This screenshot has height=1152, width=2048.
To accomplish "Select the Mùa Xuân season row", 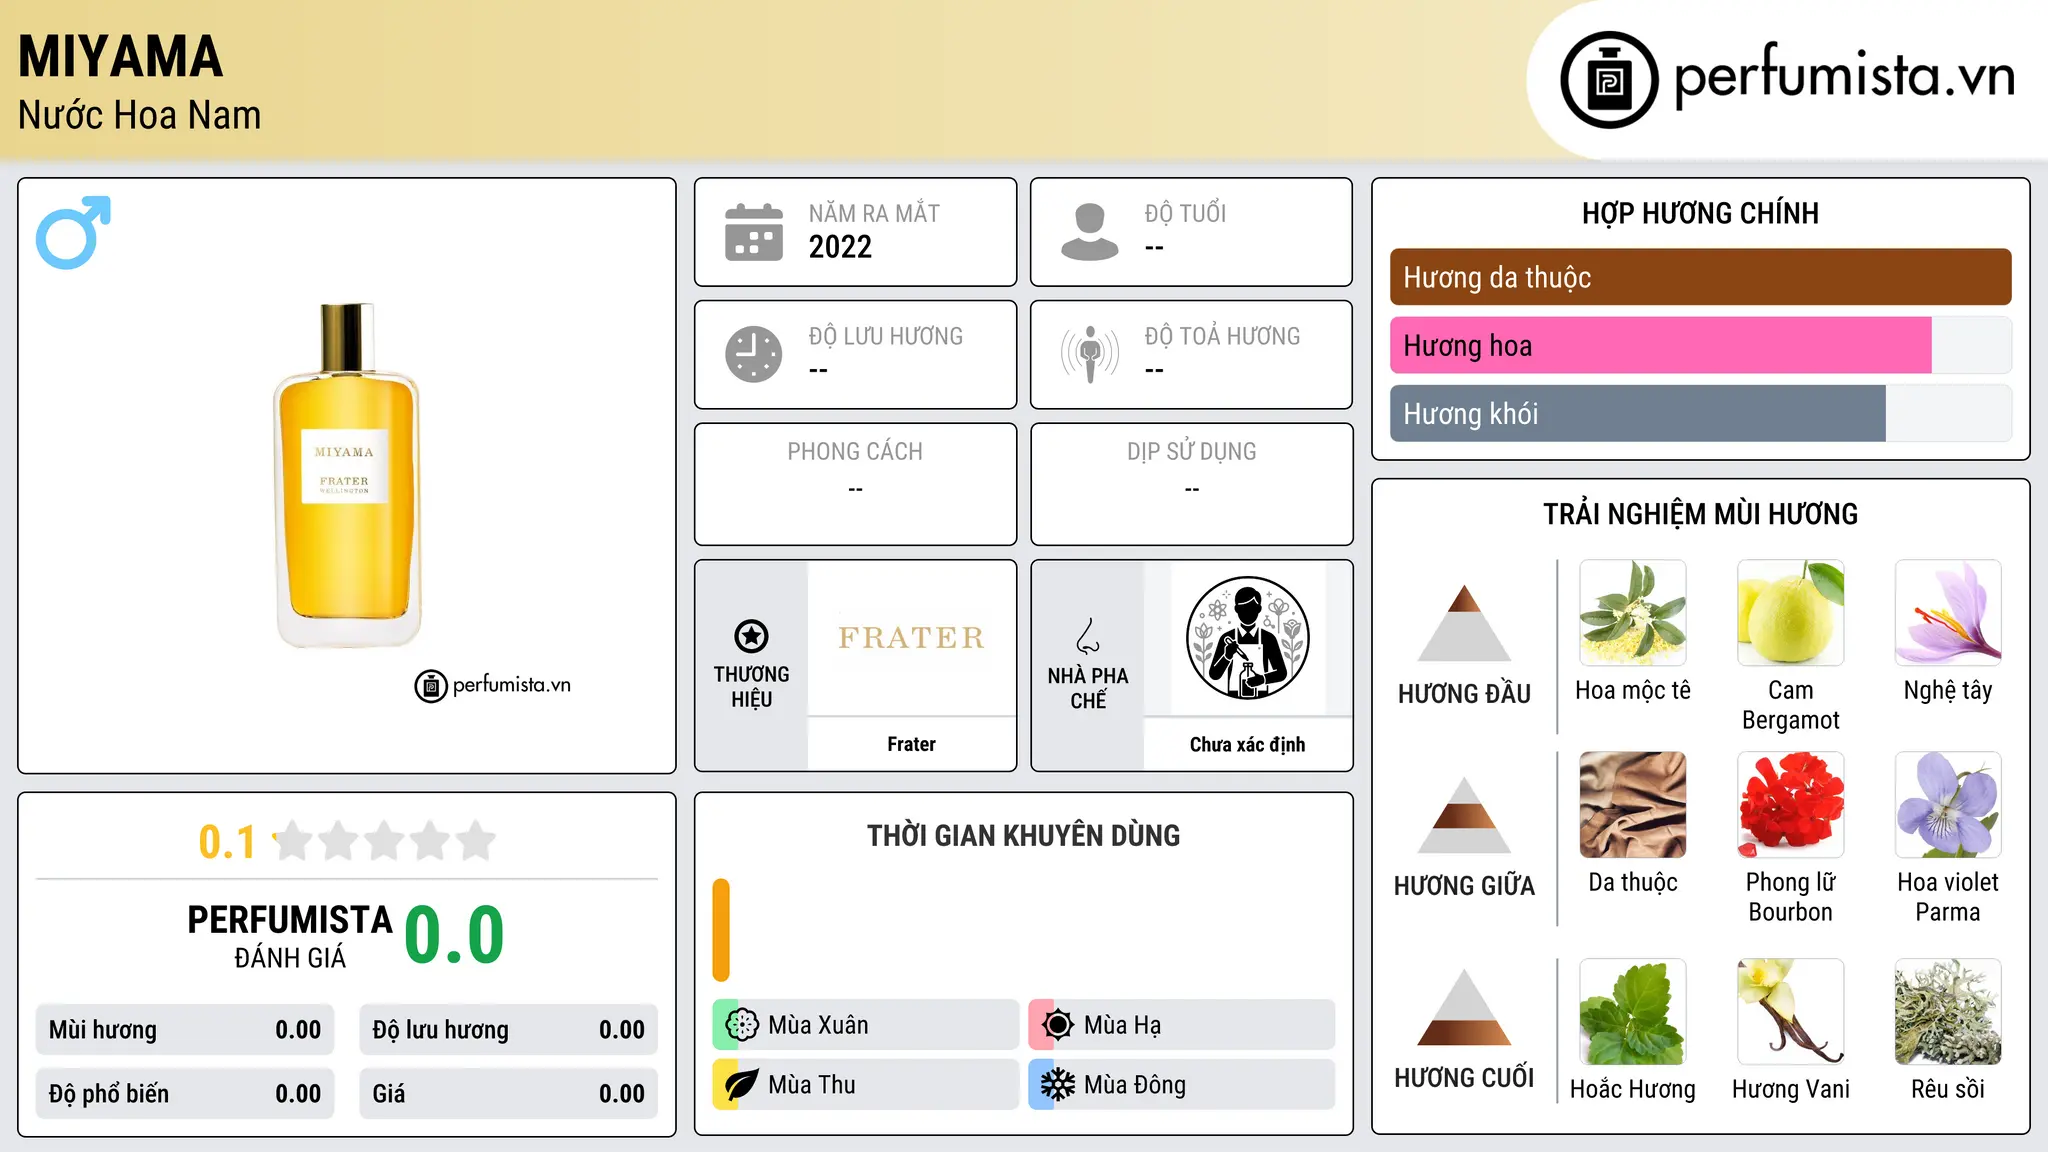I will [x=865, y=1025].
